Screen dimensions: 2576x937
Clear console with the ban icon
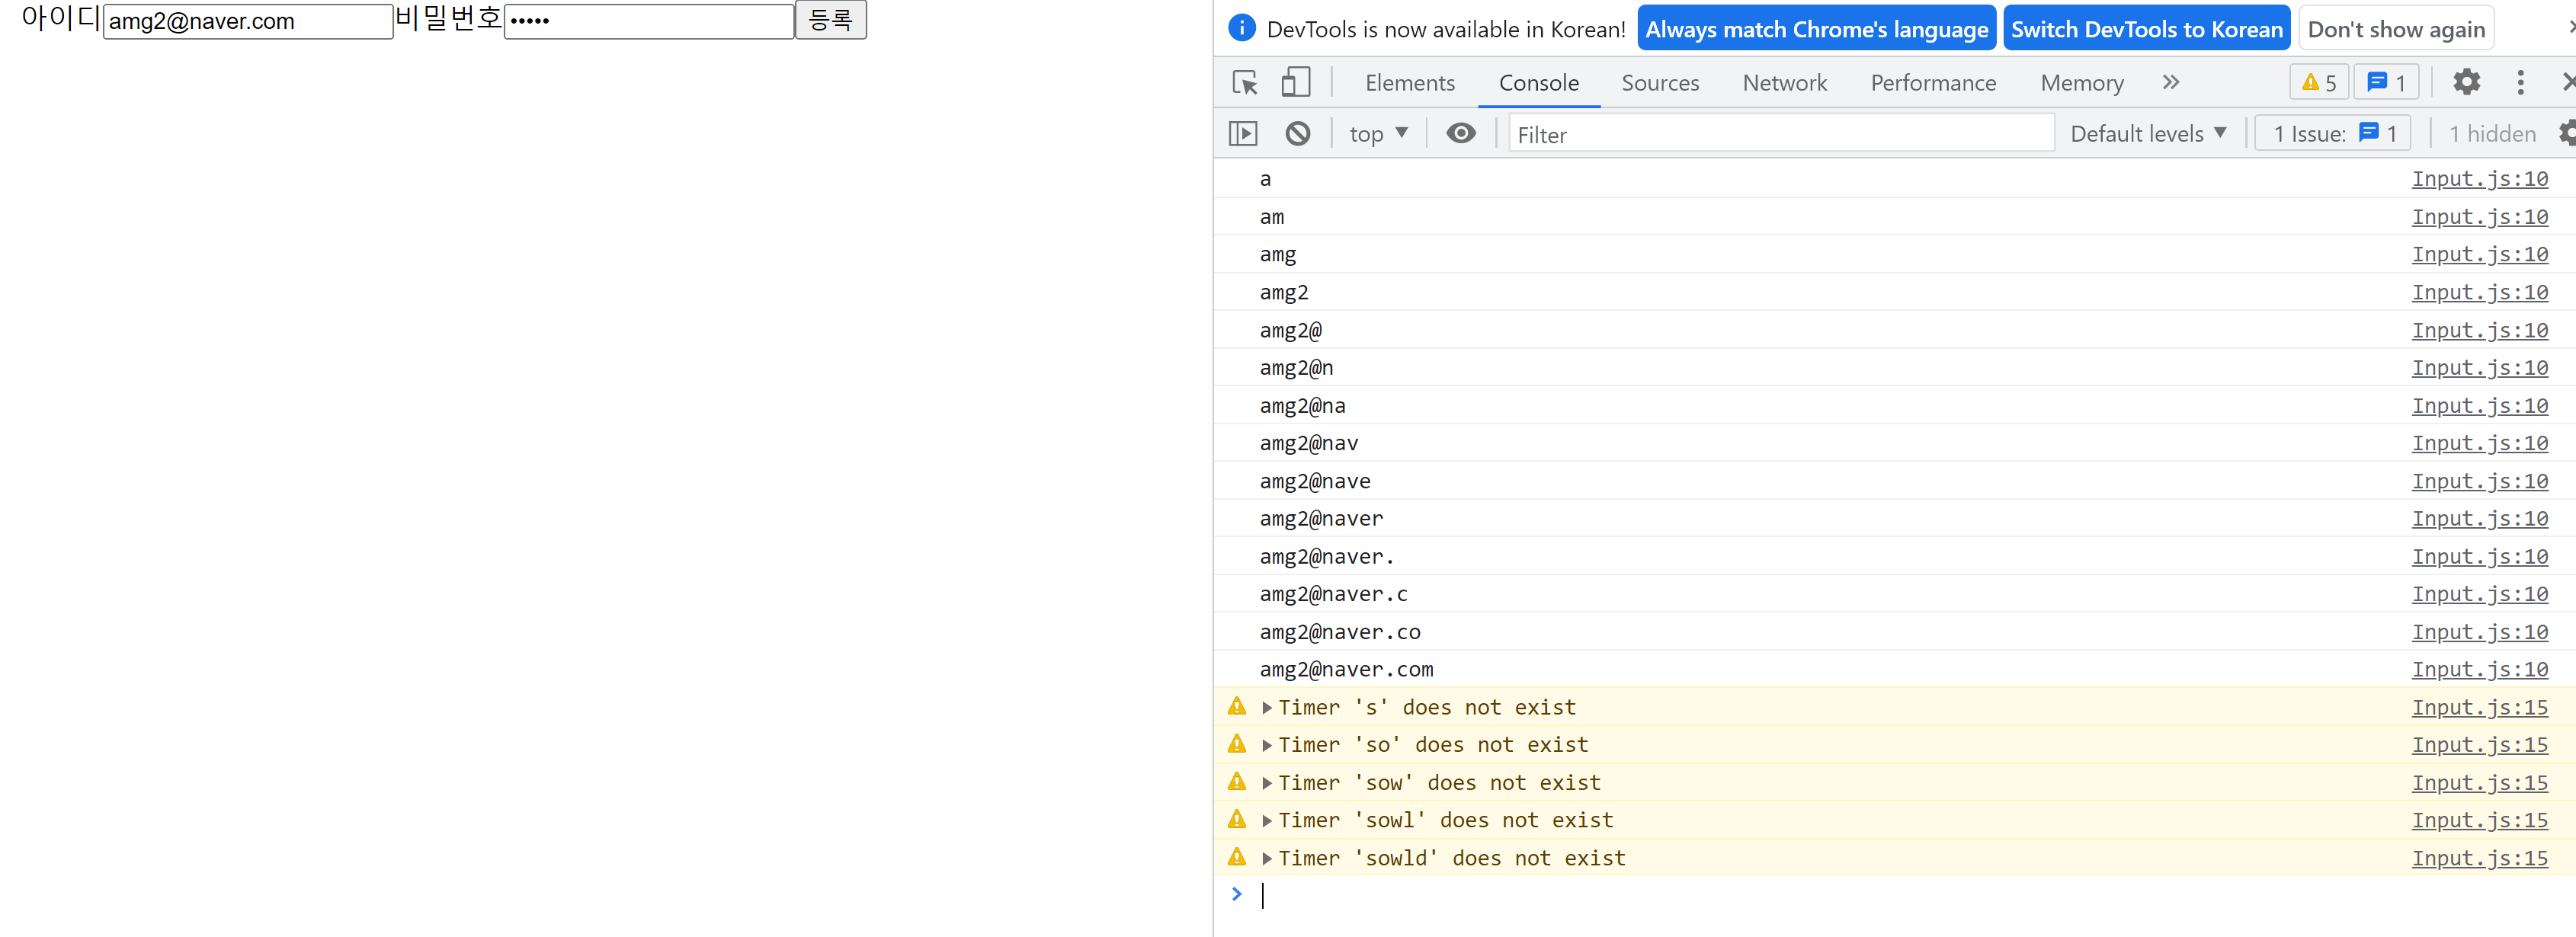[1297, 134]
